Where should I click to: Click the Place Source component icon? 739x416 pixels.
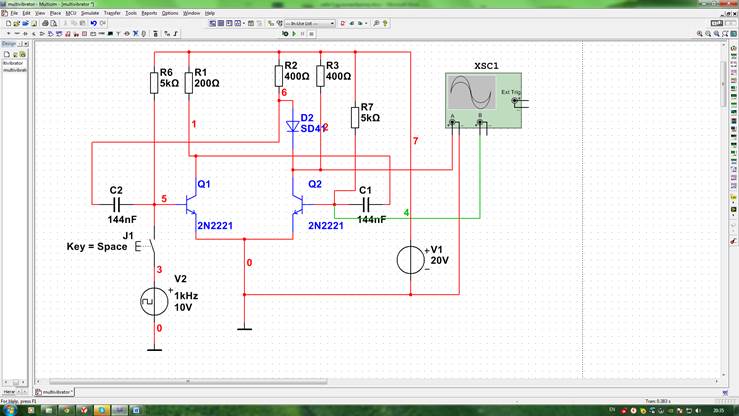pyautogui.click(x=8, y=34)
